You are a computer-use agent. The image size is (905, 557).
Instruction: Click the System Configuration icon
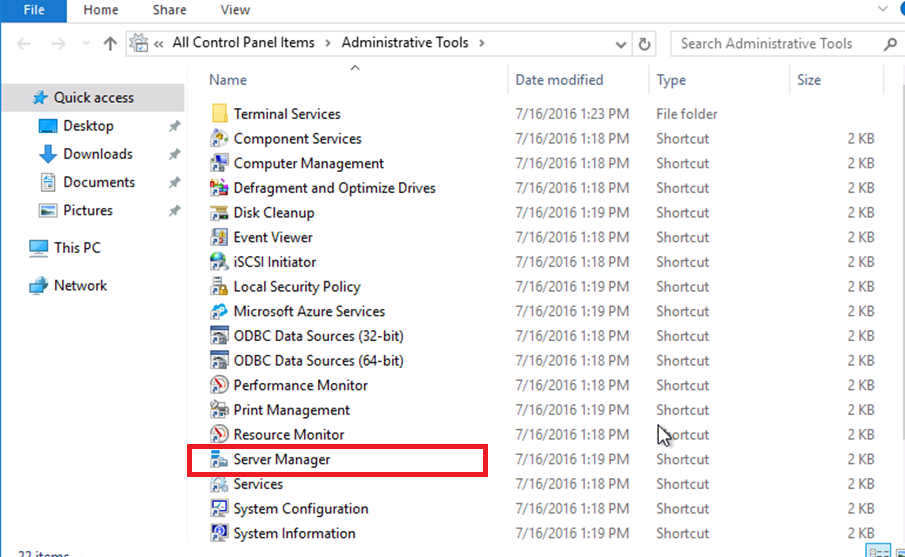click(x=219, y=509)
